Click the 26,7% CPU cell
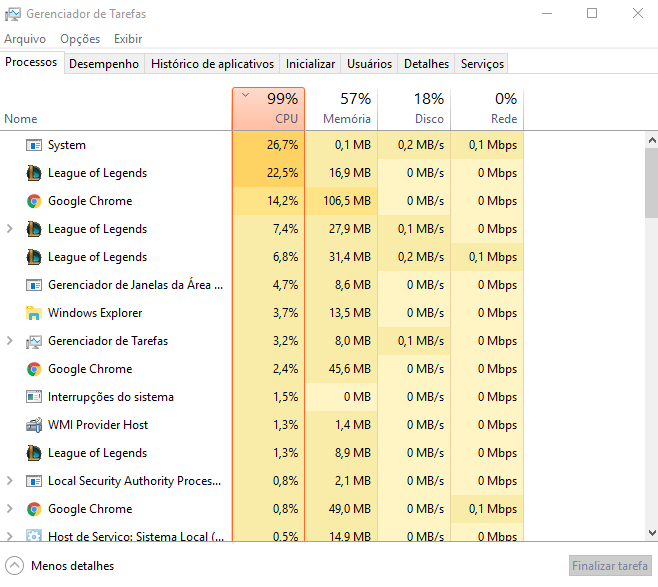658x587 pixels. click(x=269, y=145)
